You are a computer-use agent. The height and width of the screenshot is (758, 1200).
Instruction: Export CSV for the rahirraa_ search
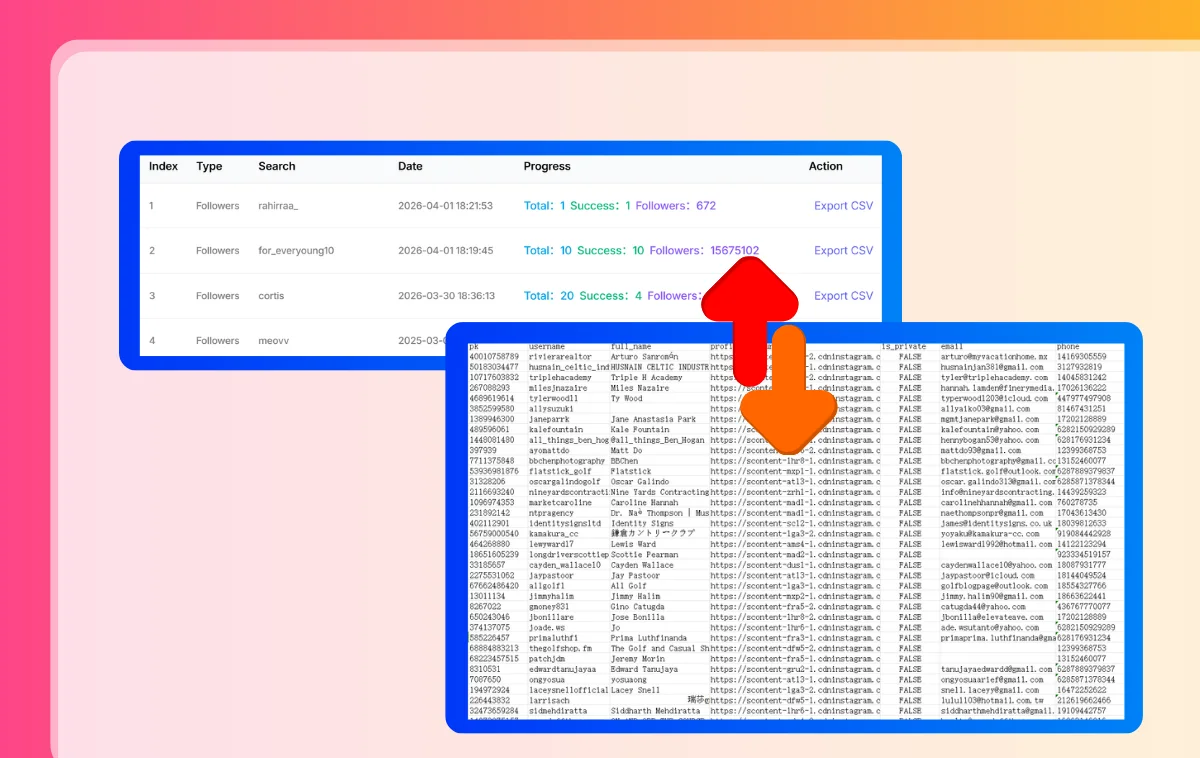[843, 206]
